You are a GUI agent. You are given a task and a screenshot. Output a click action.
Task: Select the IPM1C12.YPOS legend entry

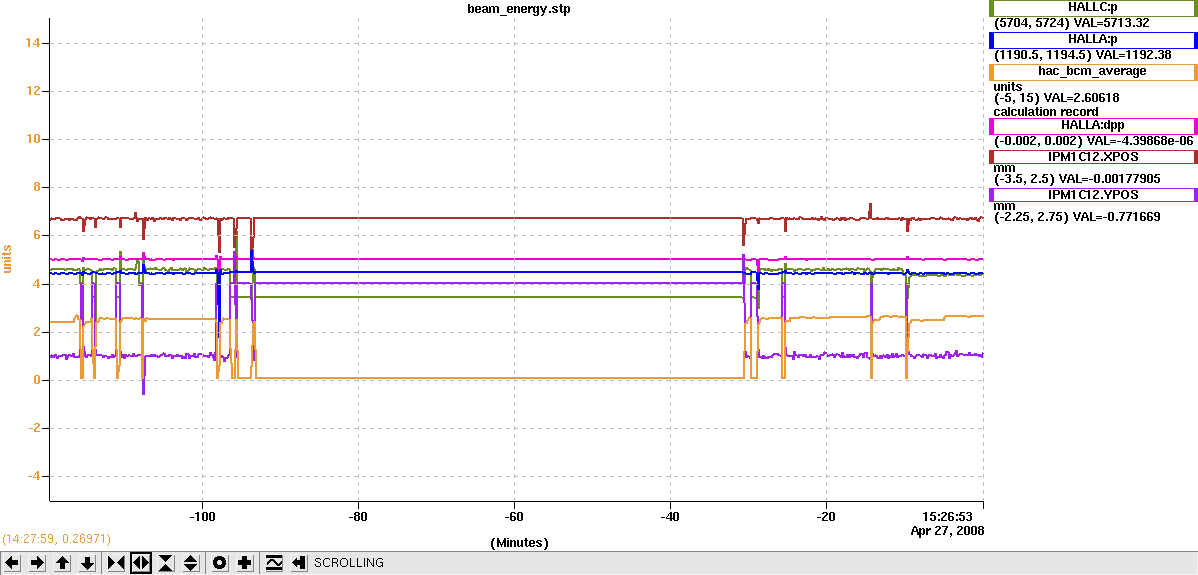click(x=1093, y=195)
